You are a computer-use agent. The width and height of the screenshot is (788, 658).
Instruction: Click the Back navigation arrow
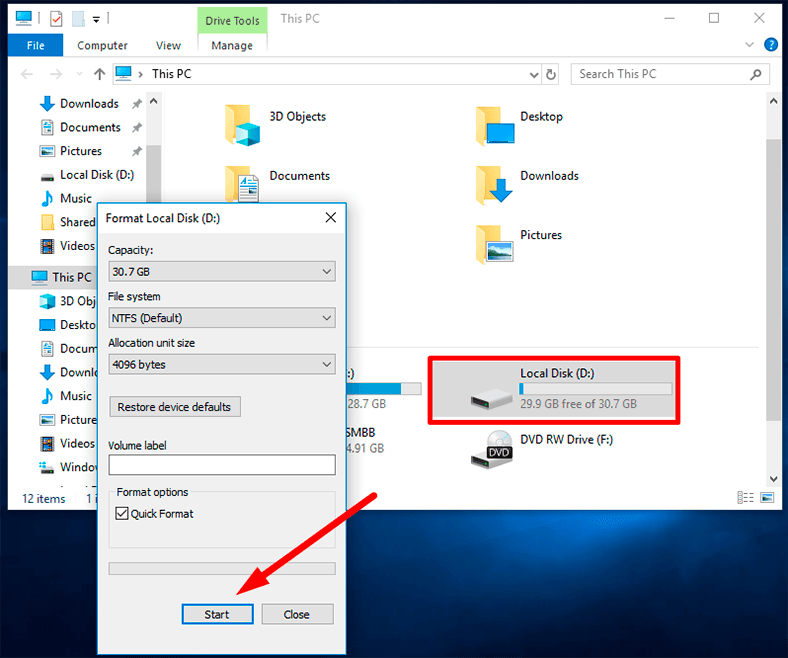tap(27, 74)
